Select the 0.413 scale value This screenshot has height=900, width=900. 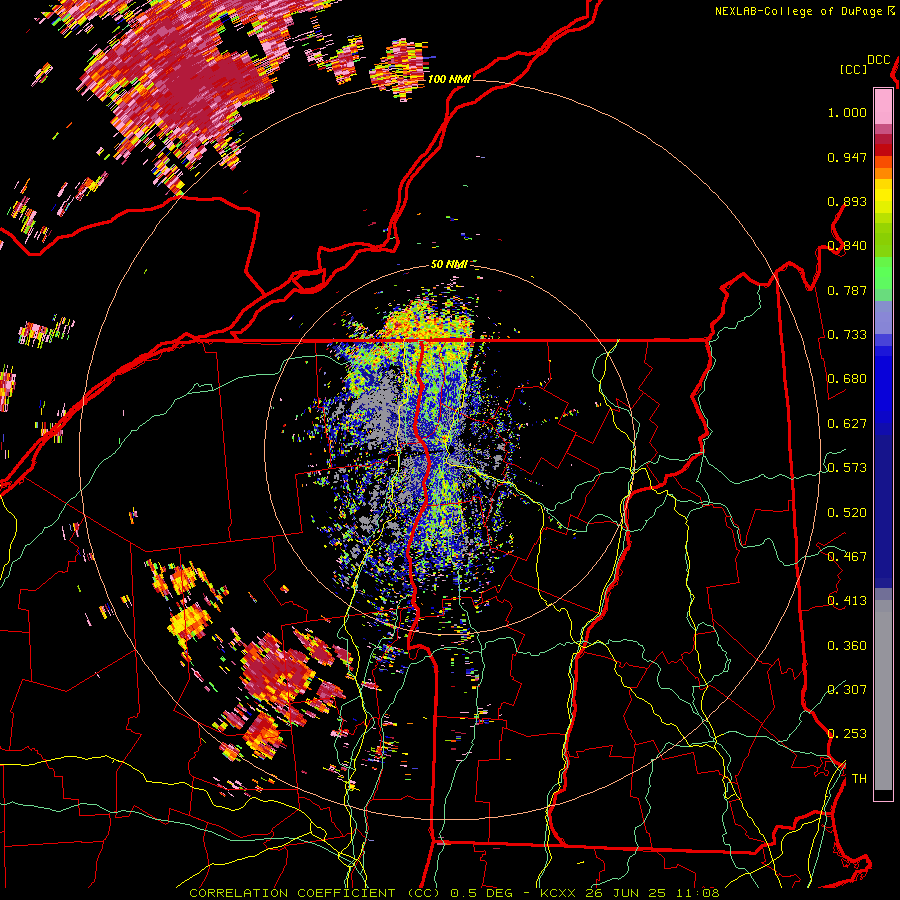847,601
